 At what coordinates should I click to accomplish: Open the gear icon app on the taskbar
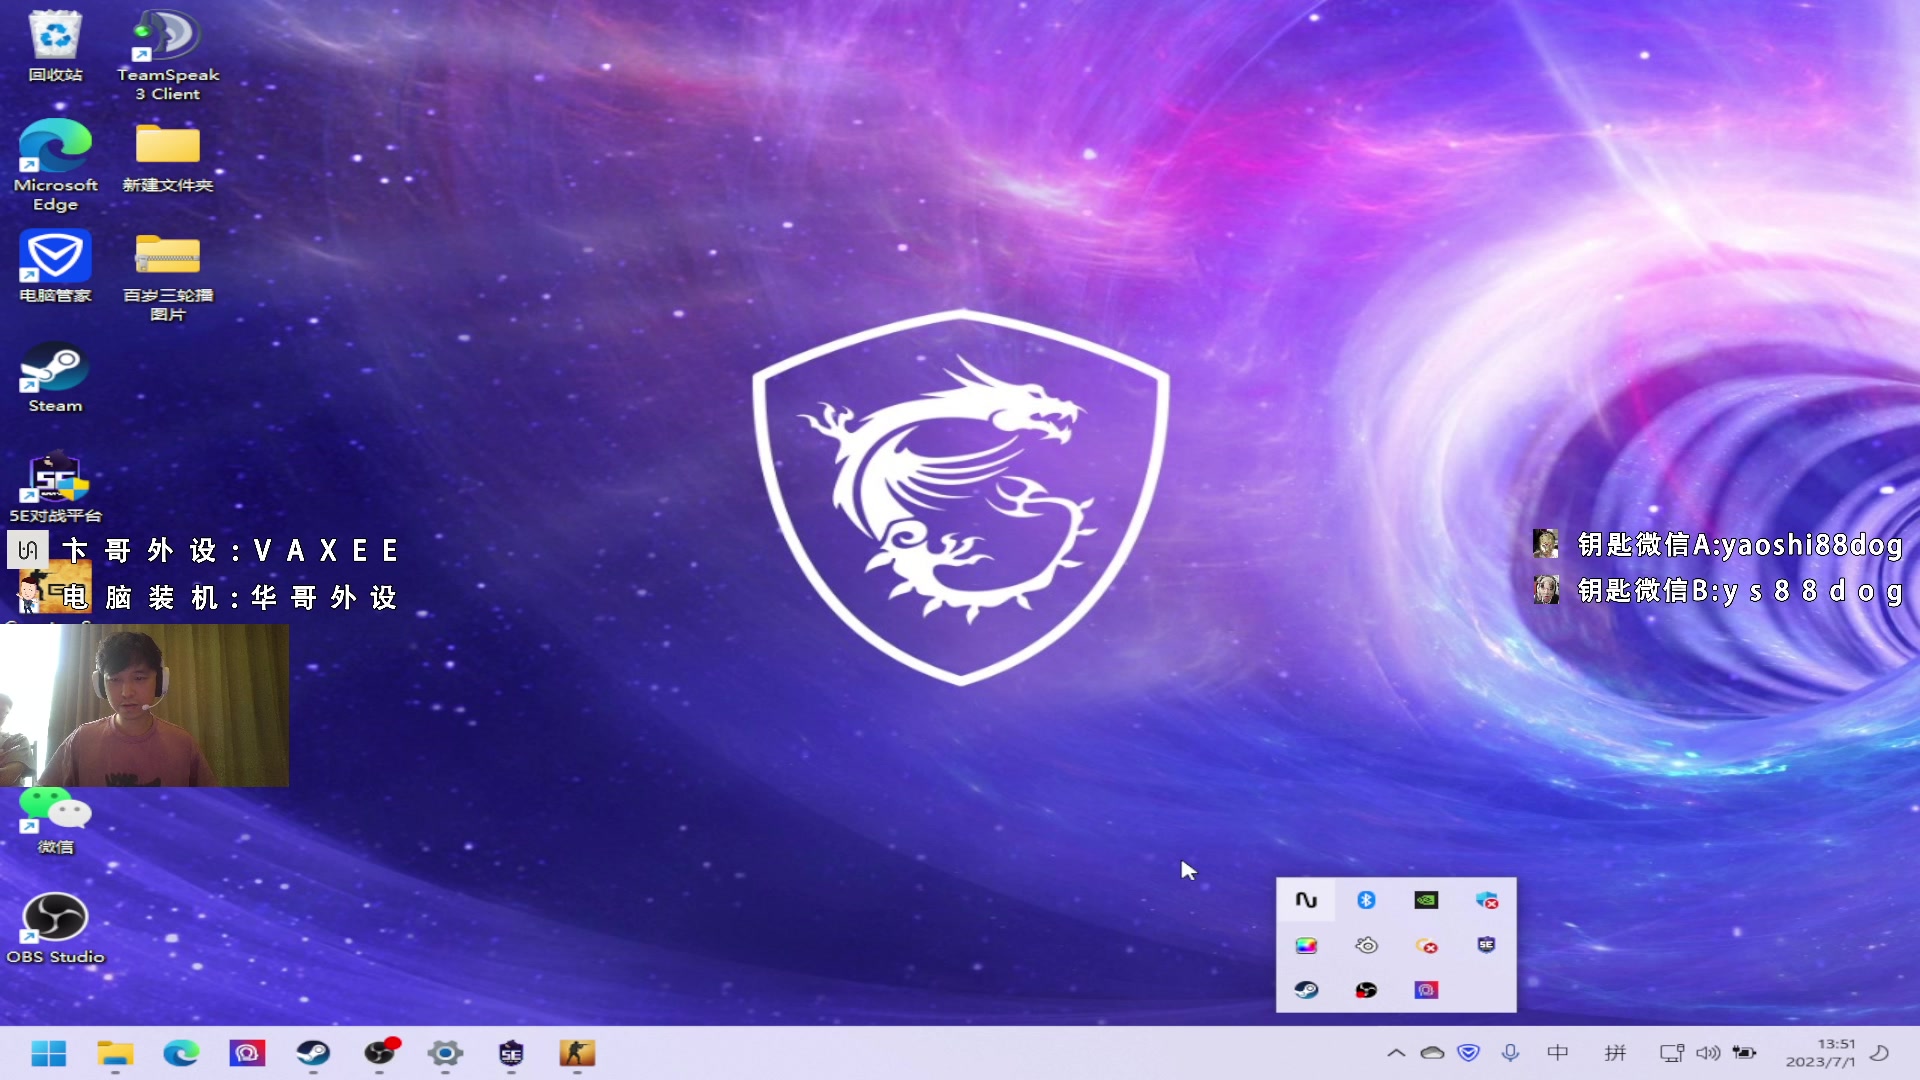[x=445, y=1053]
